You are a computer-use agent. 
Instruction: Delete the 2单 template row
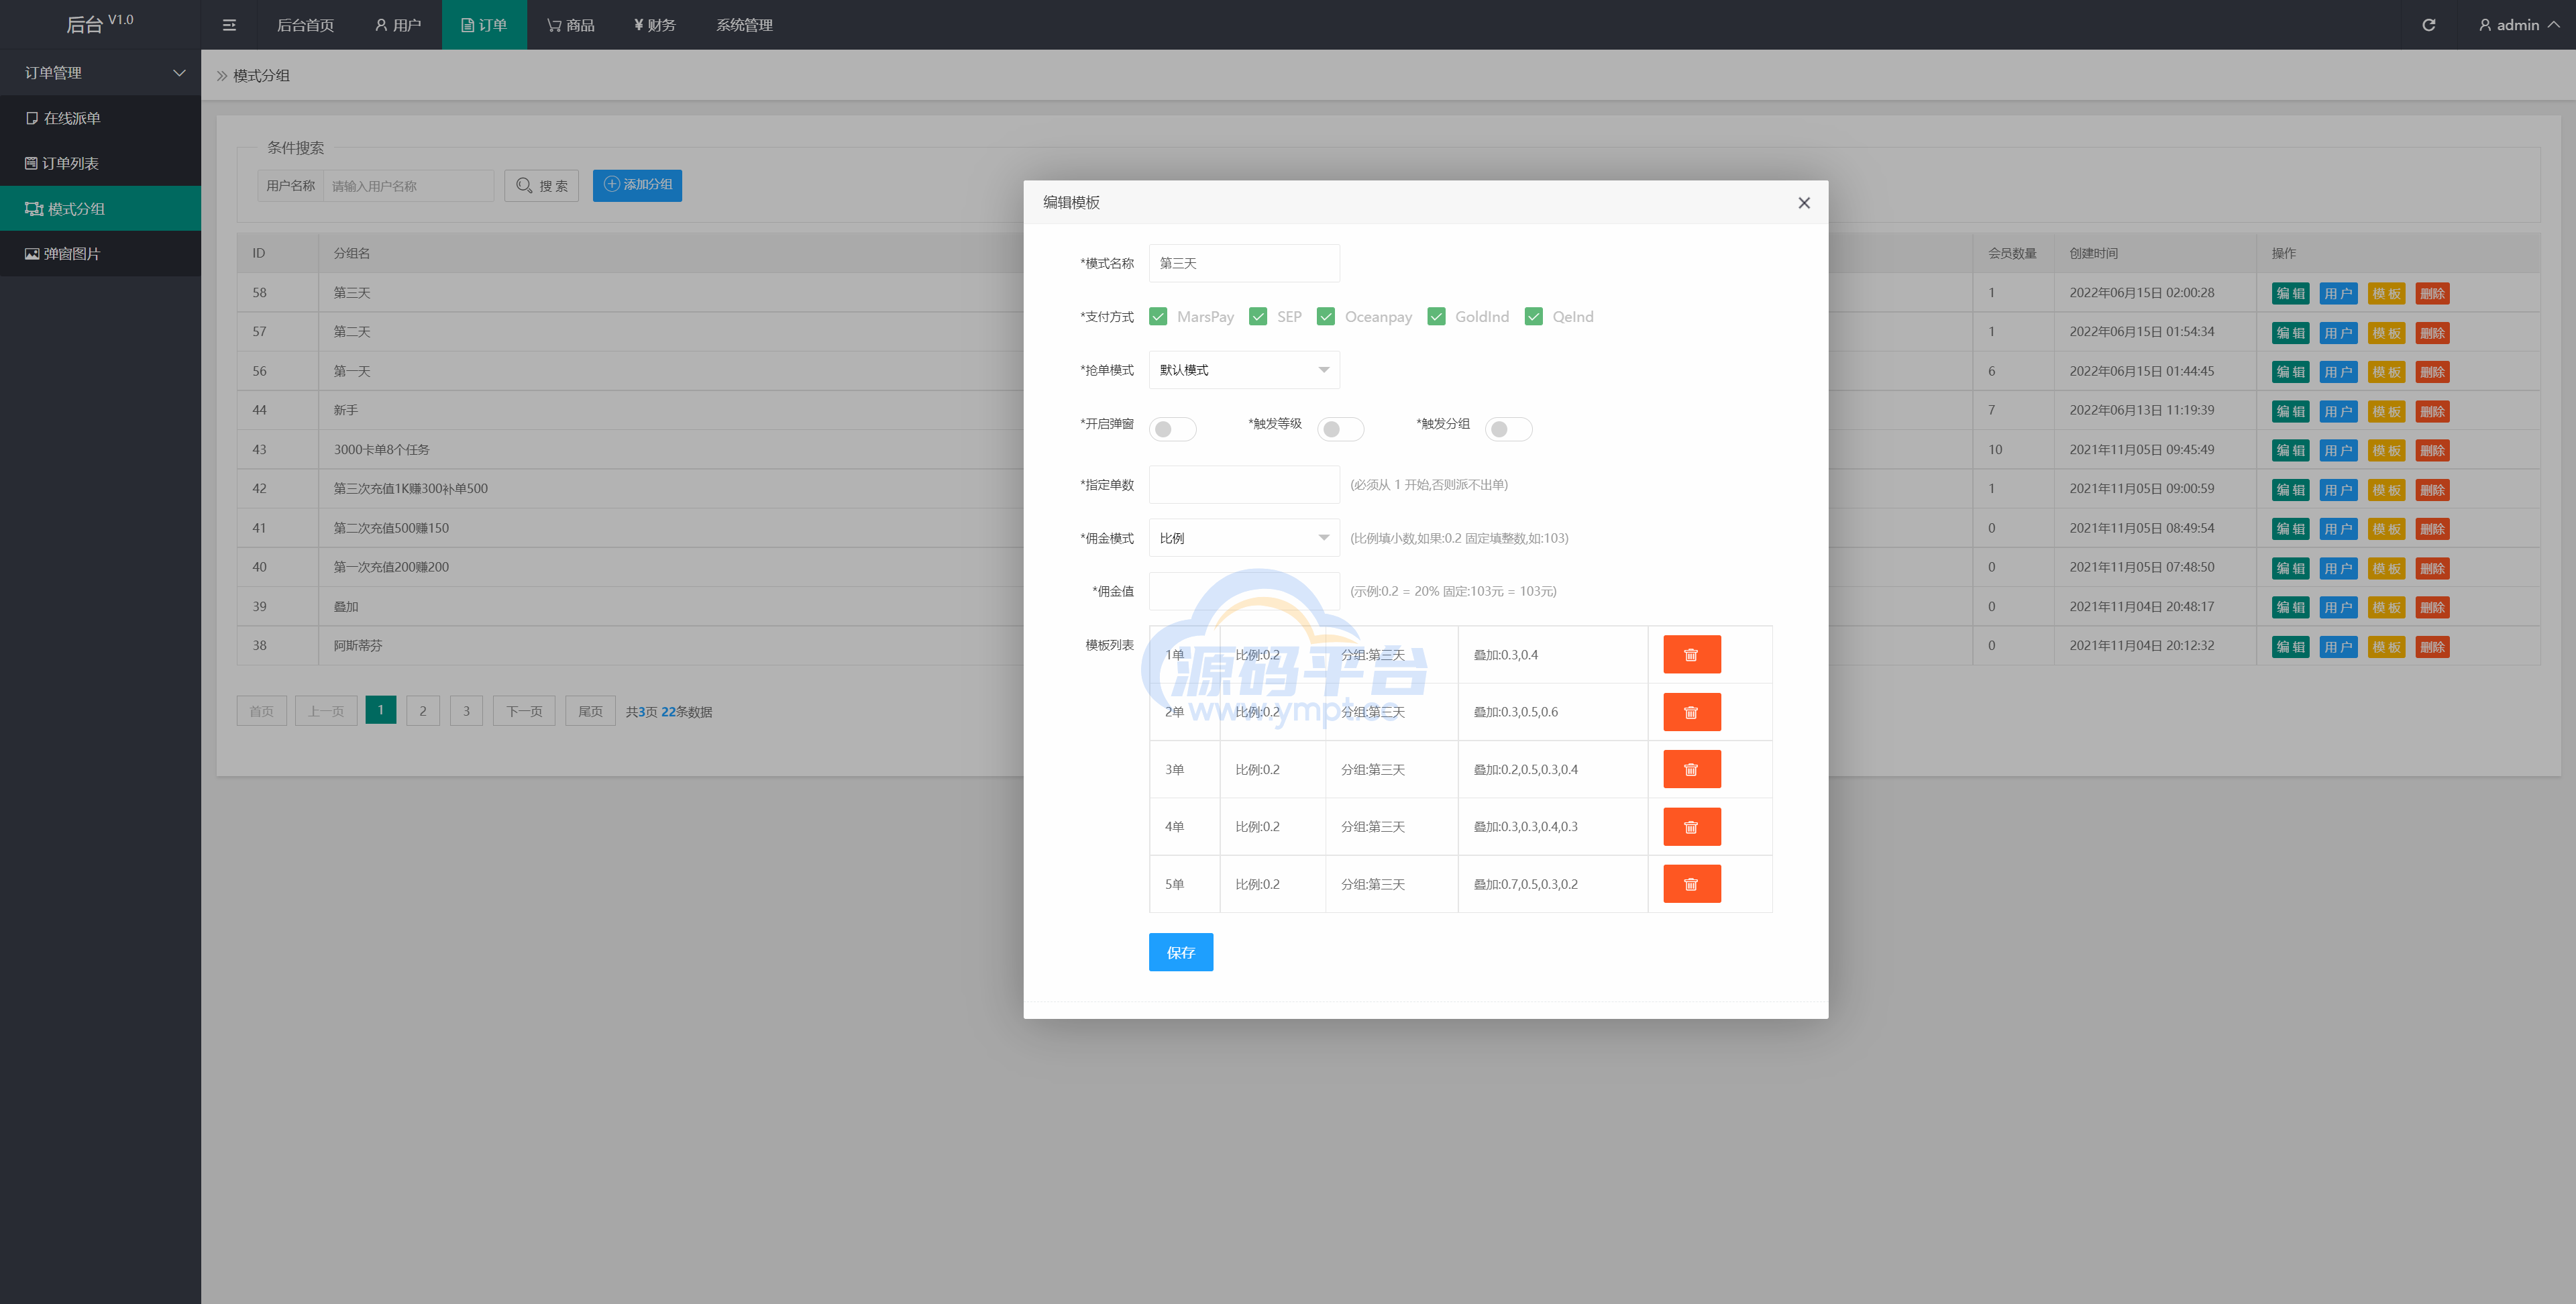tap(1691, 712)
